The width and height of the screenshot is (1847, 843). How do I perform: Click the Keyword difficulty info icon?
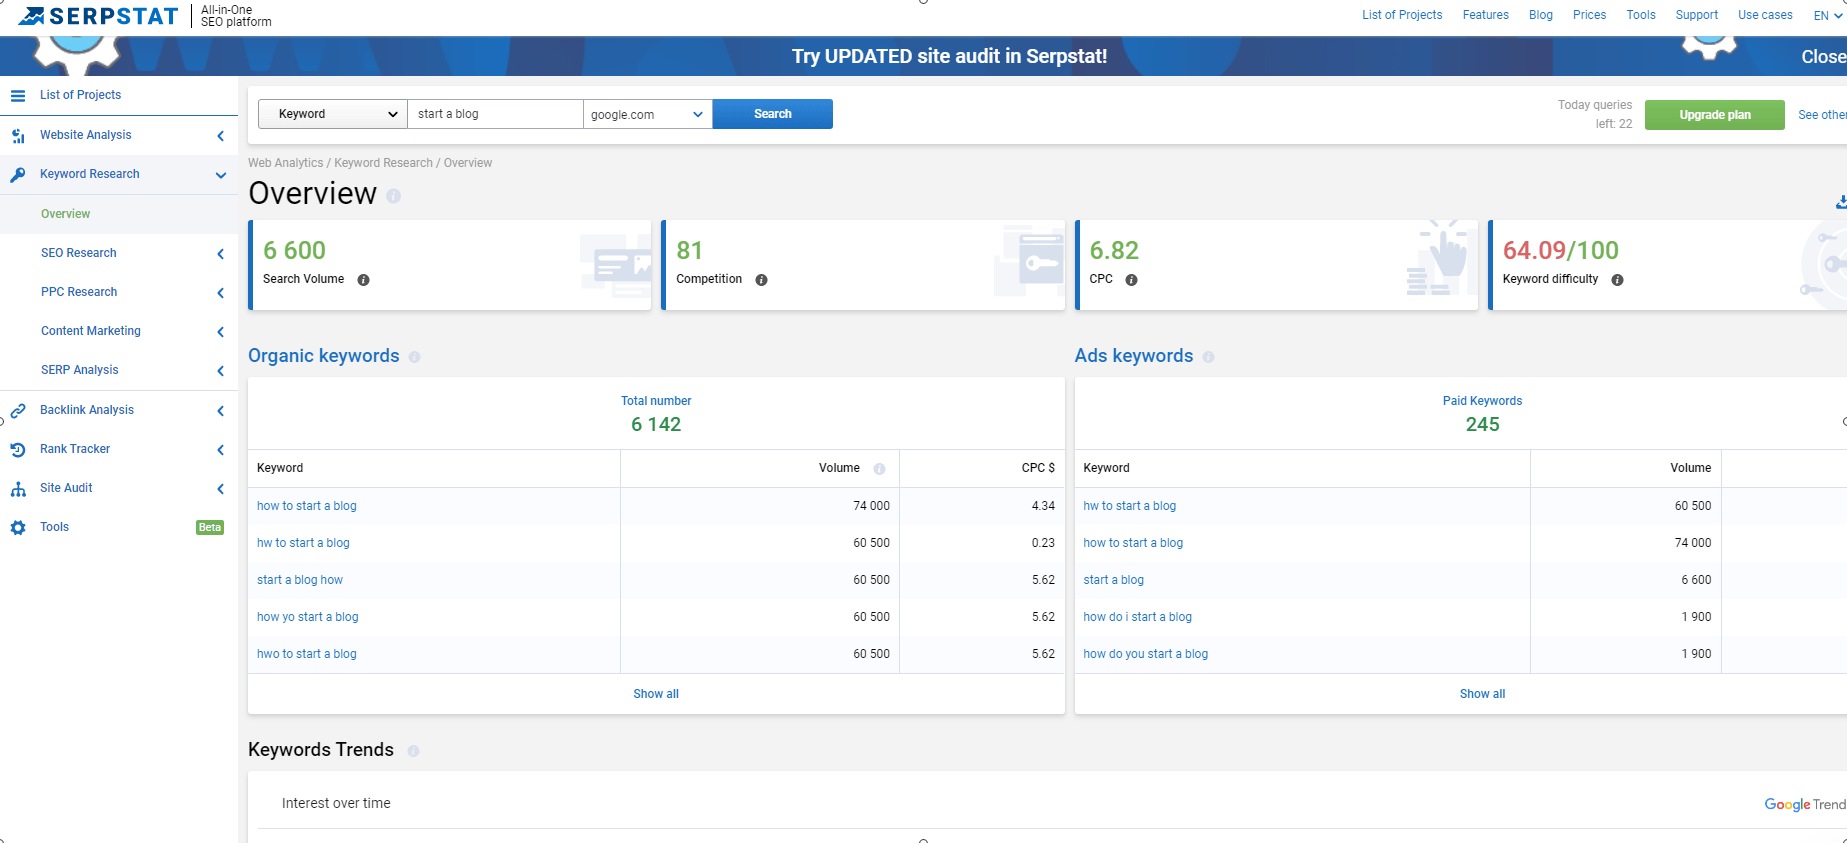[x=1617, y=280]
